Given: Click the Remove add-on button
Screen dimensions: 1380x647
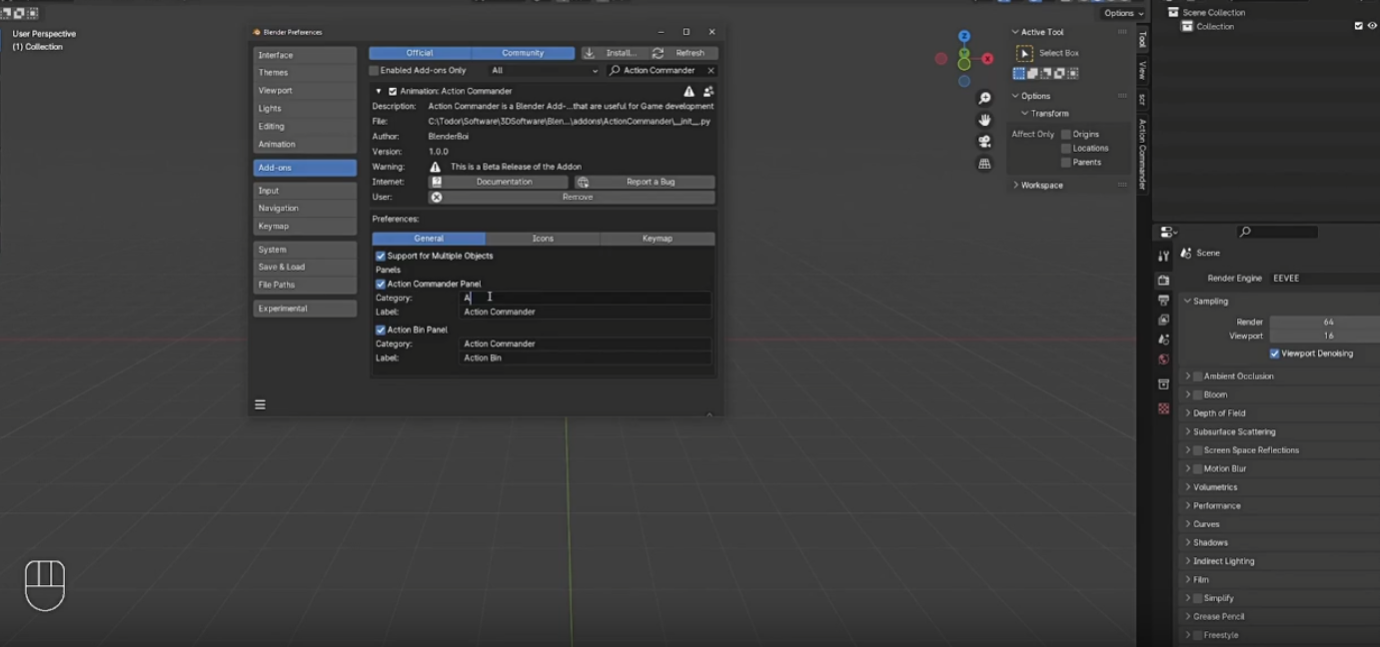Looking at the screenshot, I should (x=571, y=197).
